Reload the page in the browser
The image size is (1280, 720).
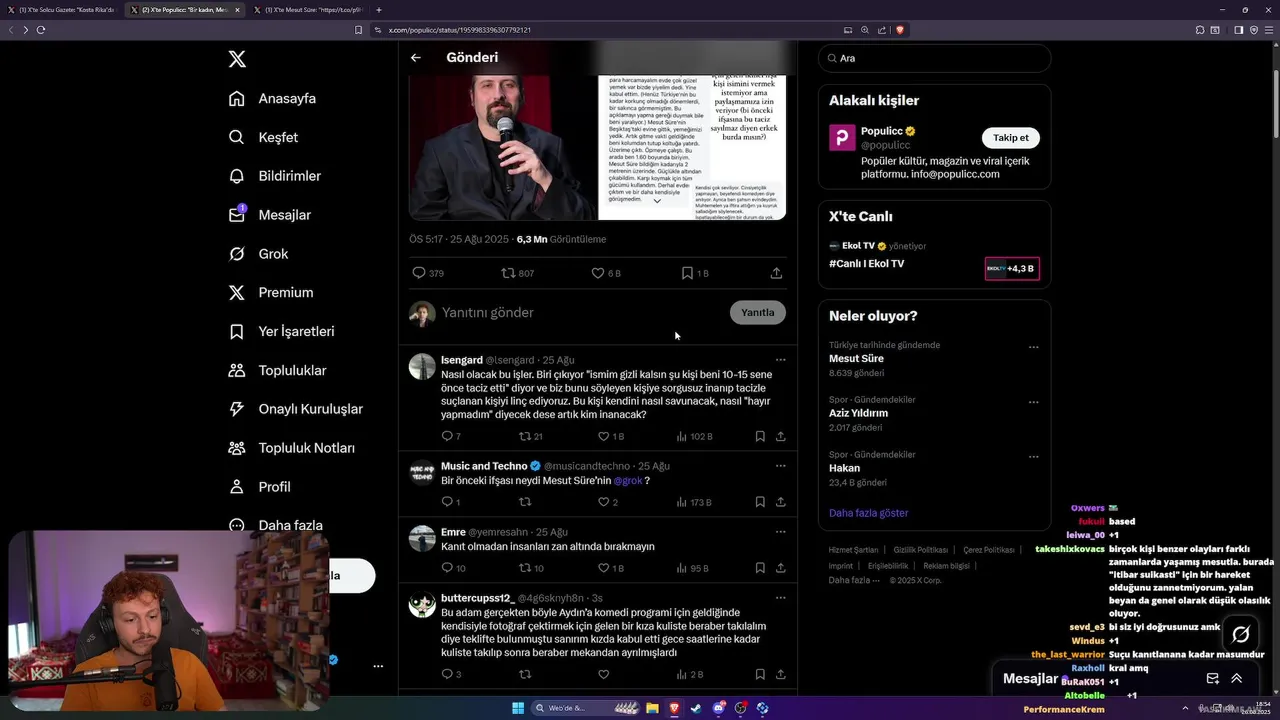pos(41,30)
